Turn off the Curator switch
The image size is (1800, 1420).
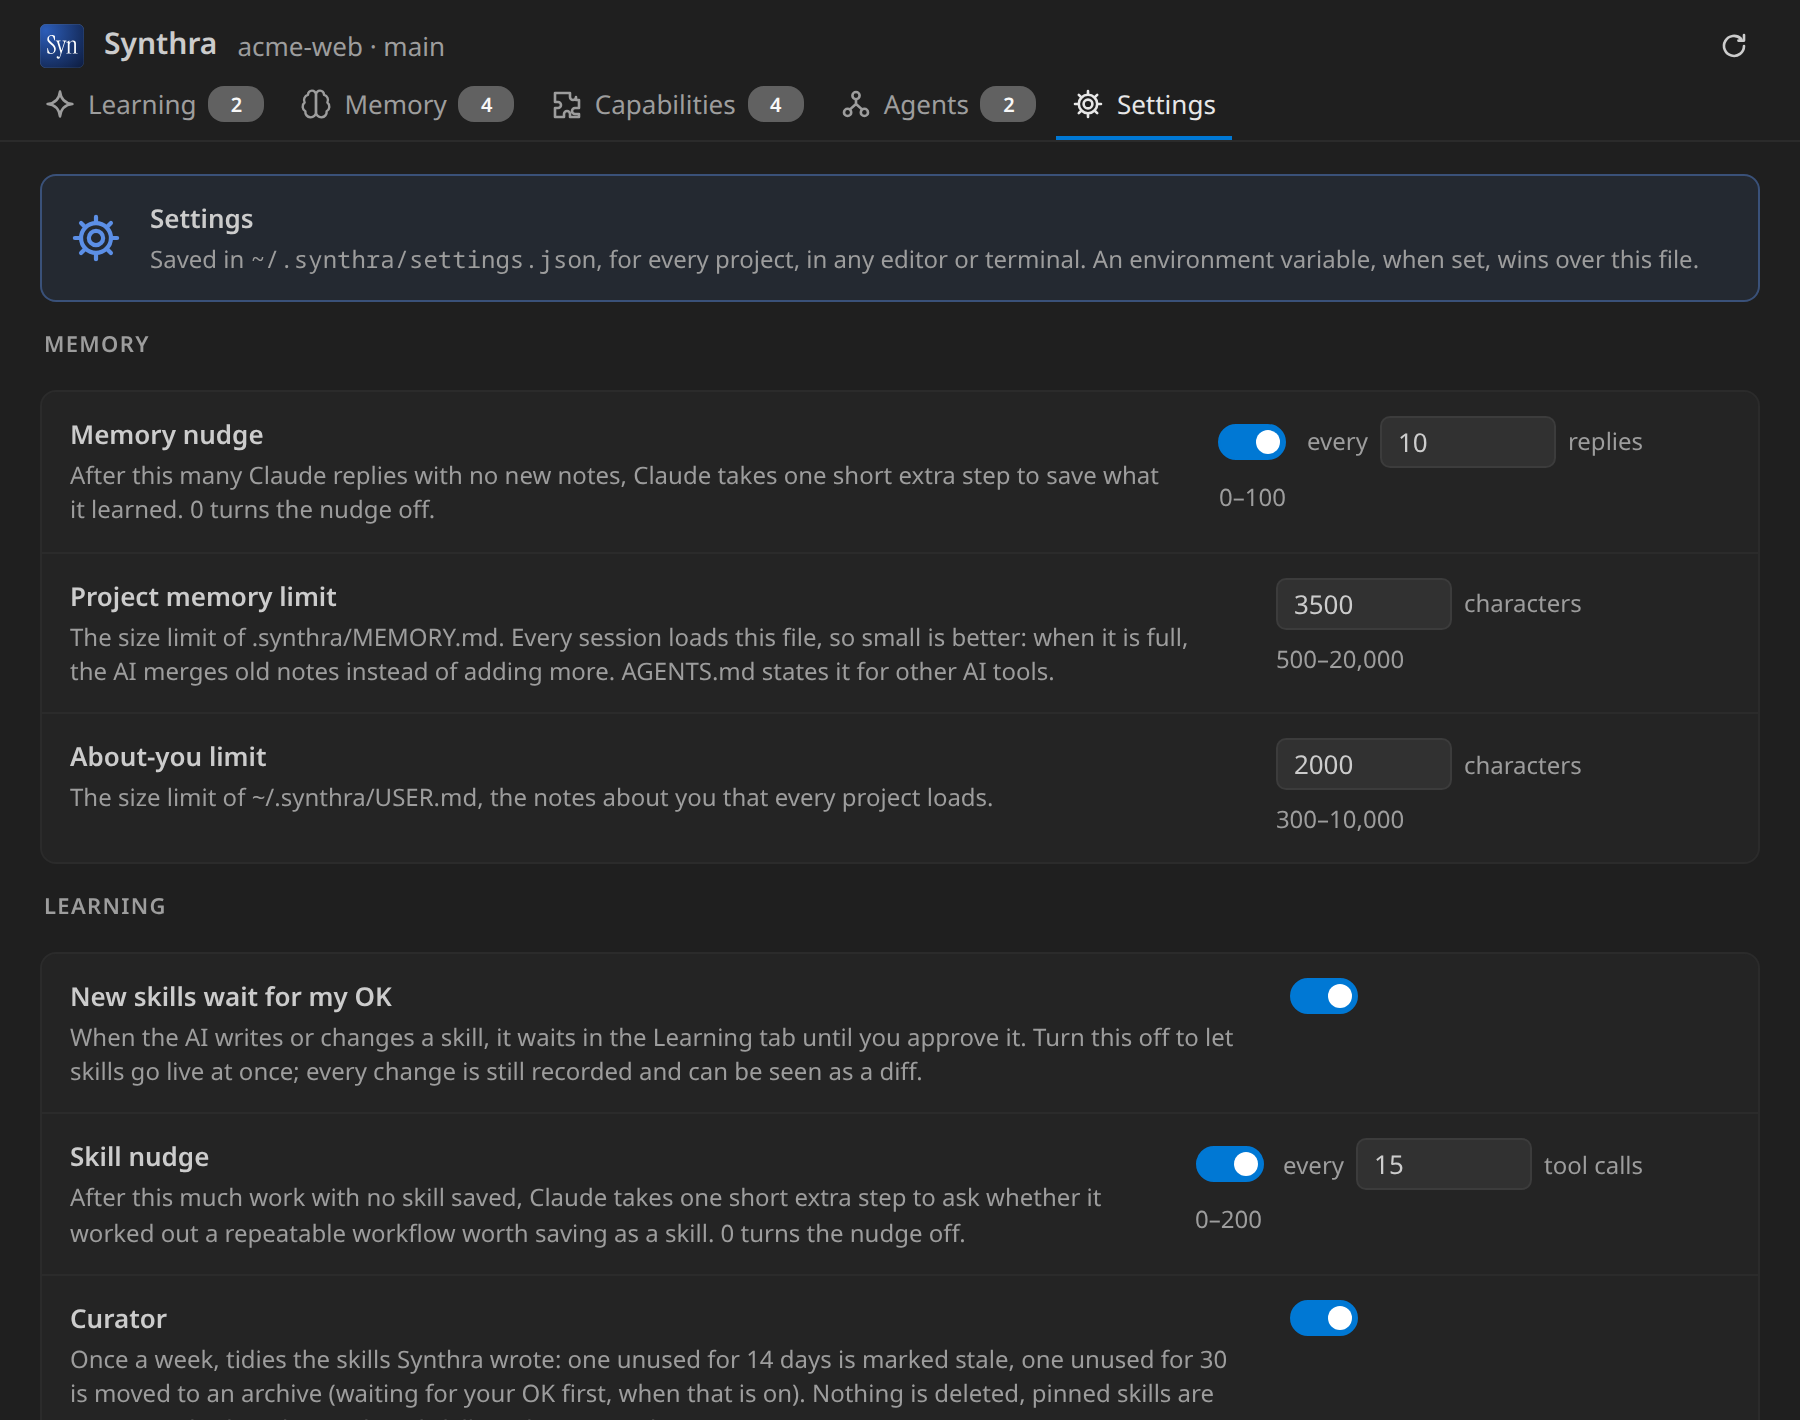pyautogui.click(x=1324, y=1318)
